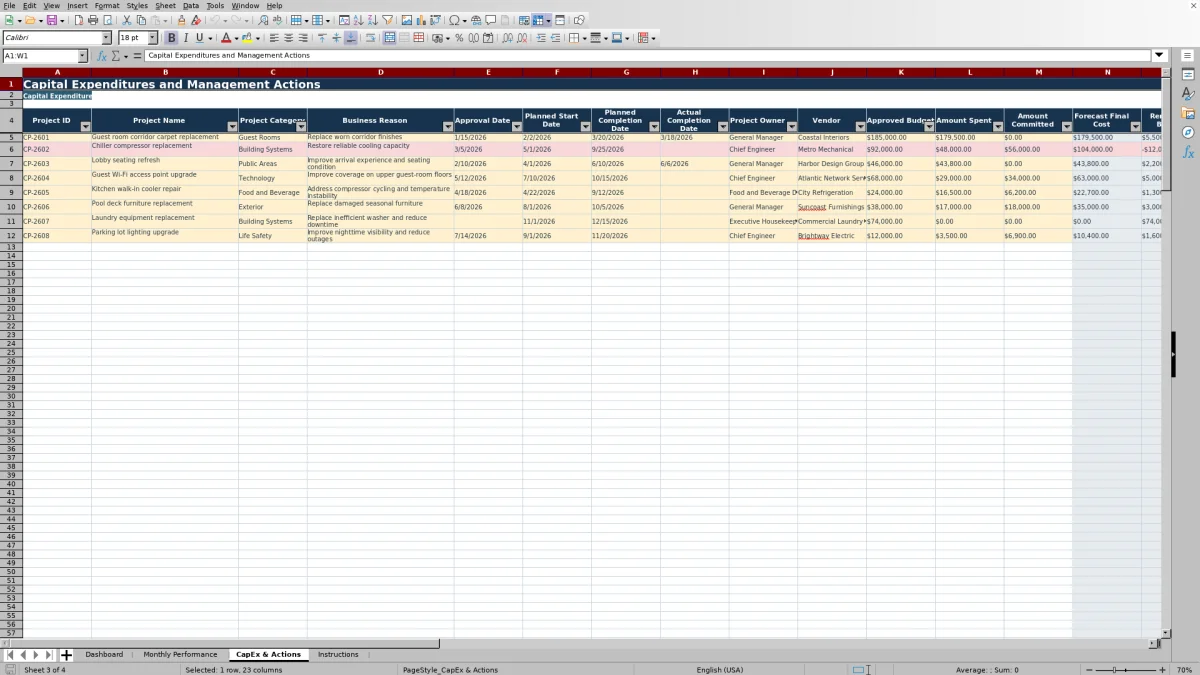Switch to the Instructions sheet tab

338,655
